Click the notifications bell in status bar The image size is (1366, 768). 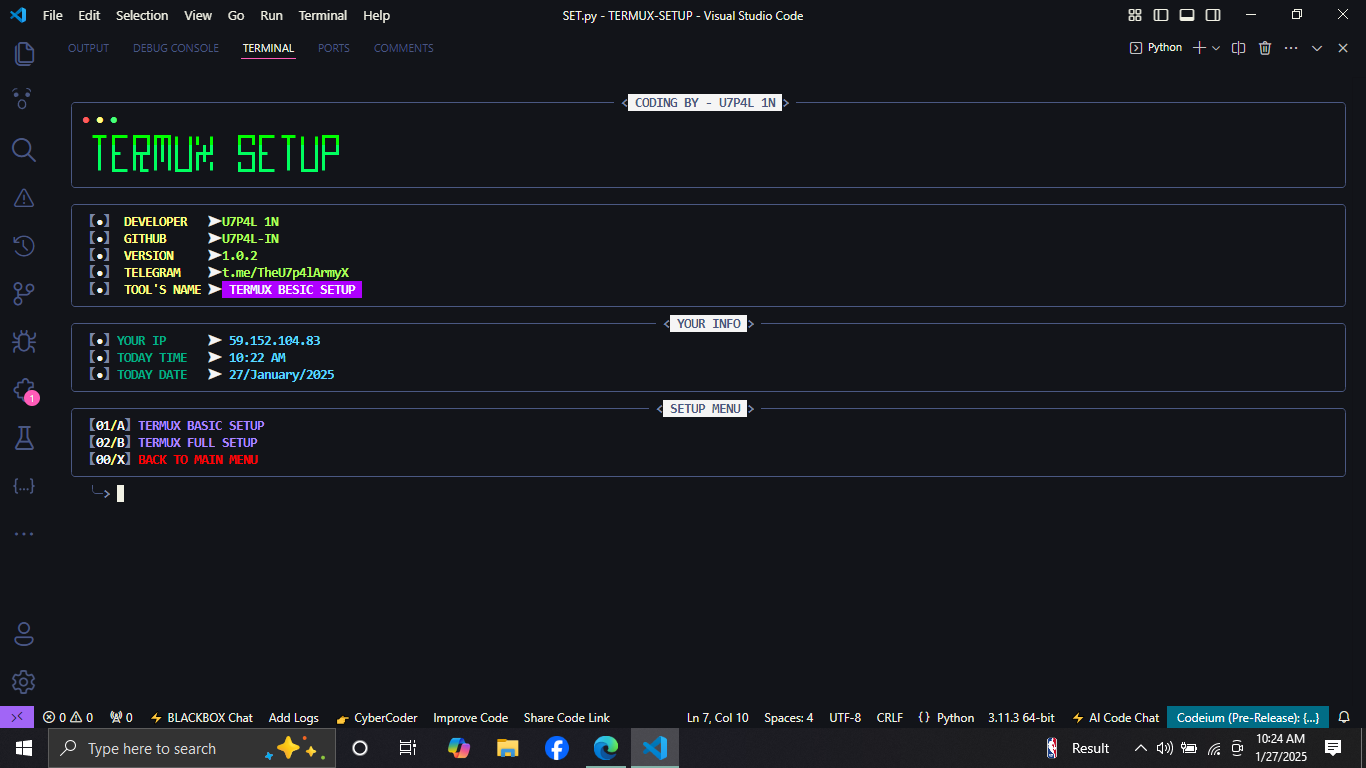[x=1344, y=717]
